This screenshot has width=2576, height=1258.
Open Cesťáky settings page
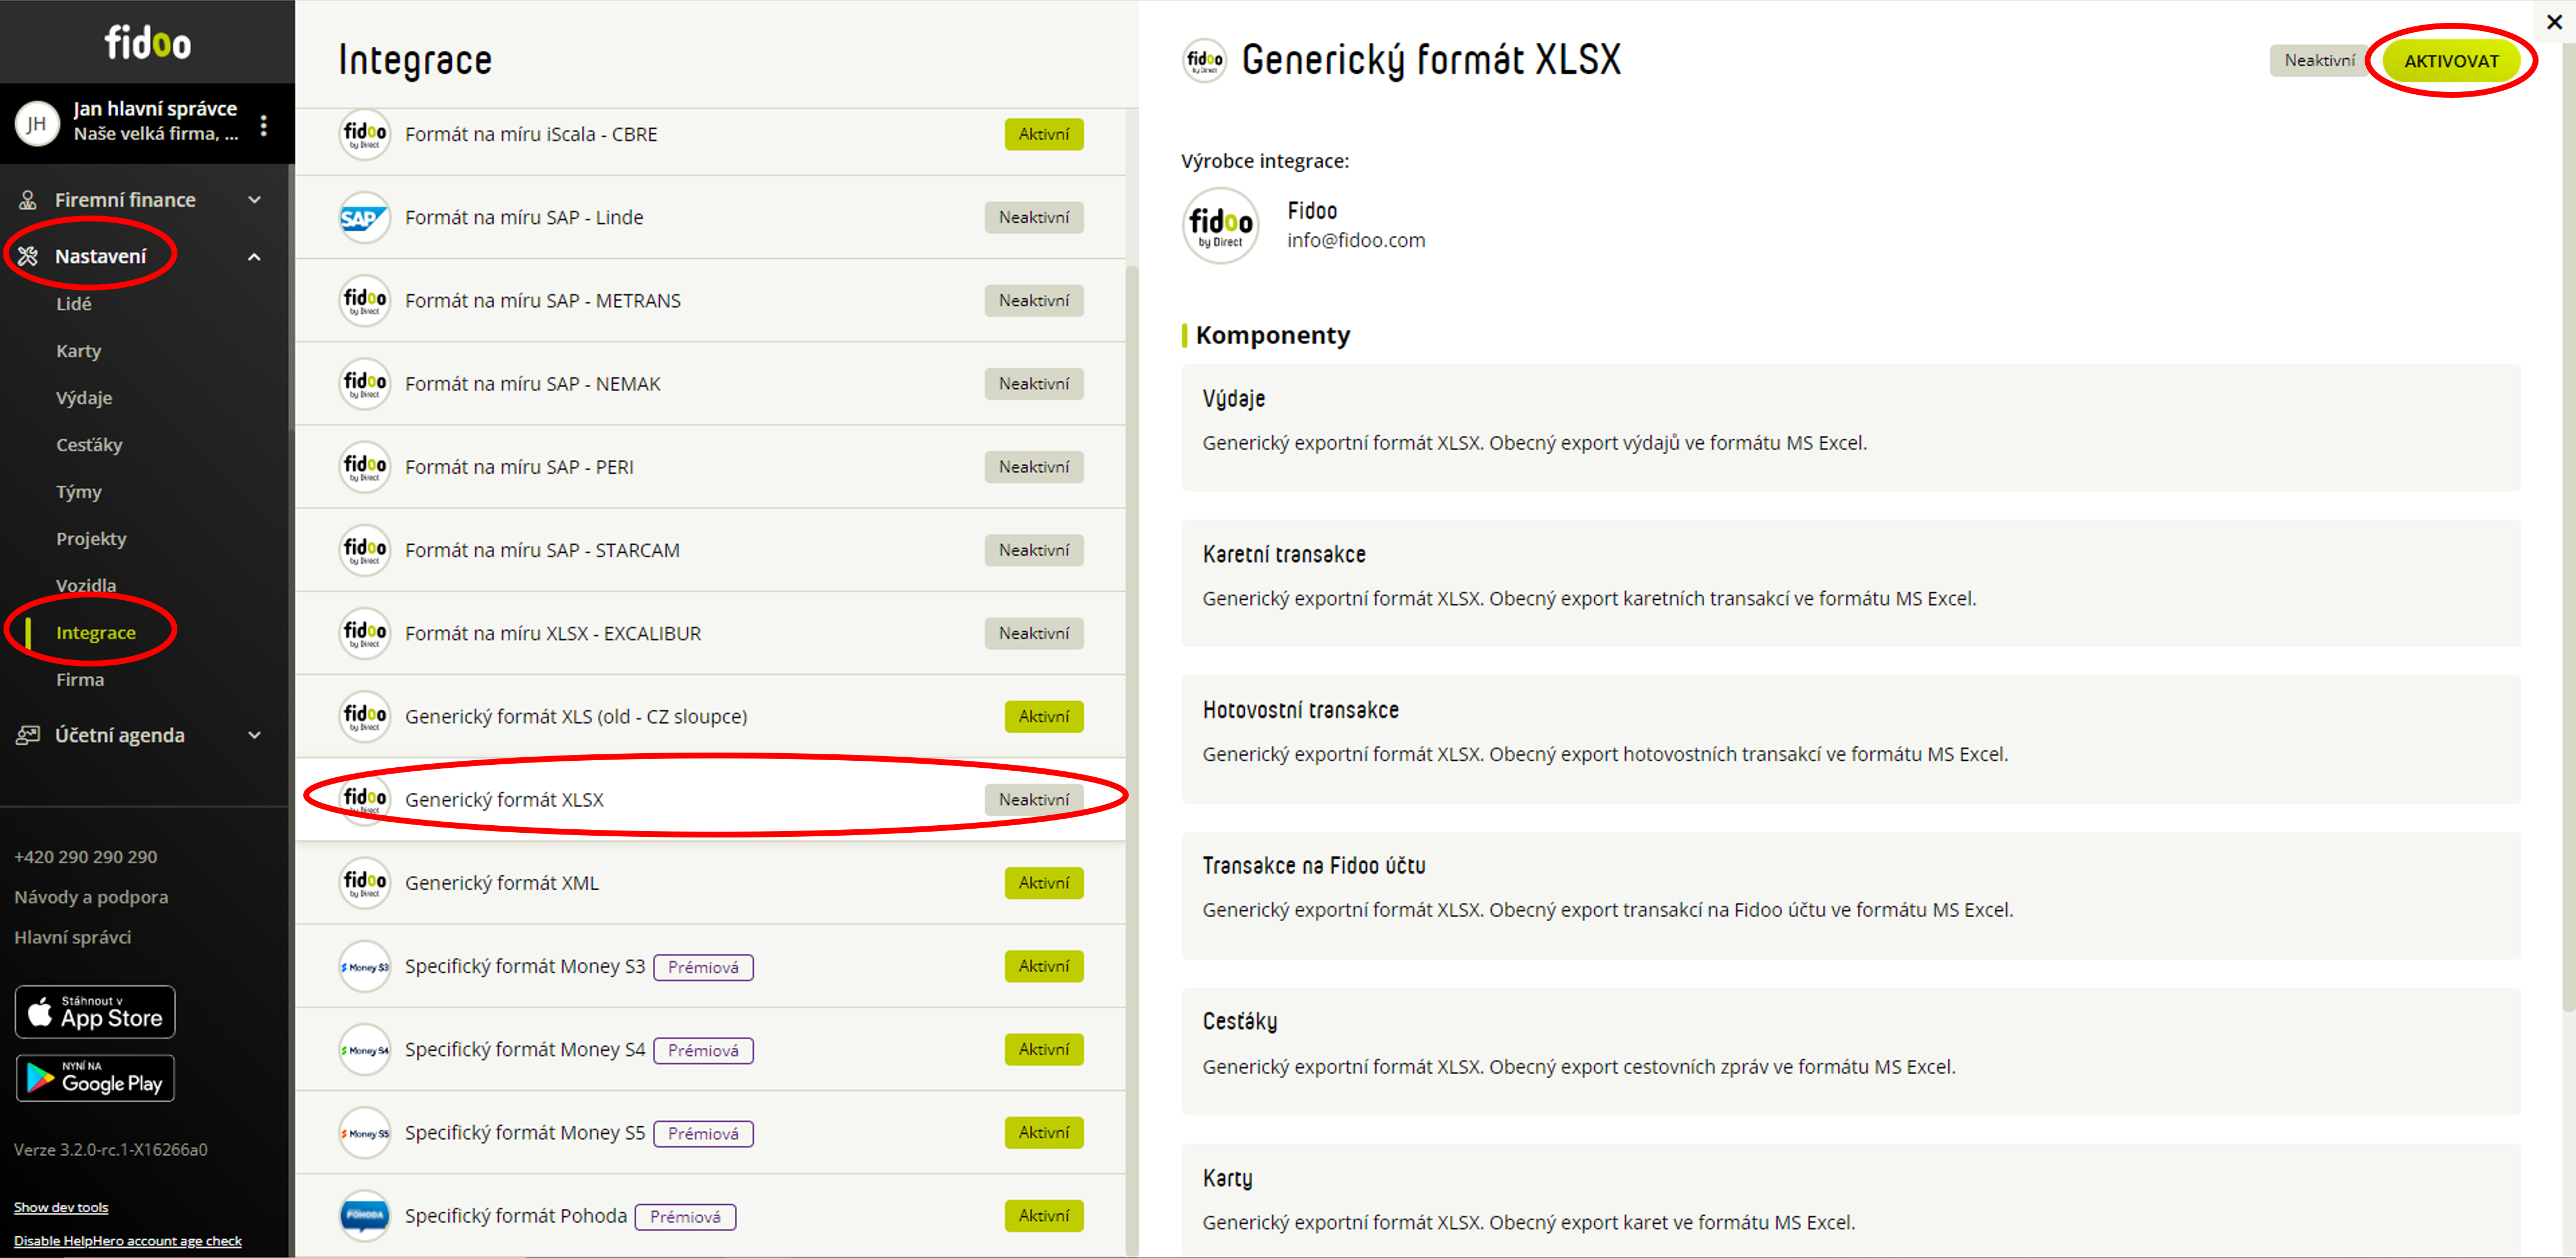(89, 445)
